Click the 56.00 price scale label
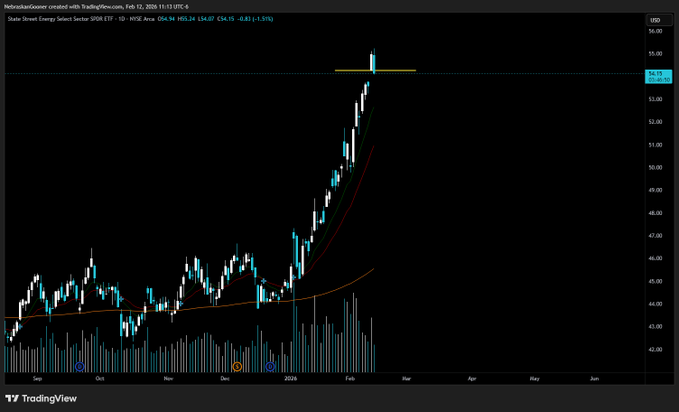This screenshot has height=412, width=679. pyautogui.click(x=655, y=32)
